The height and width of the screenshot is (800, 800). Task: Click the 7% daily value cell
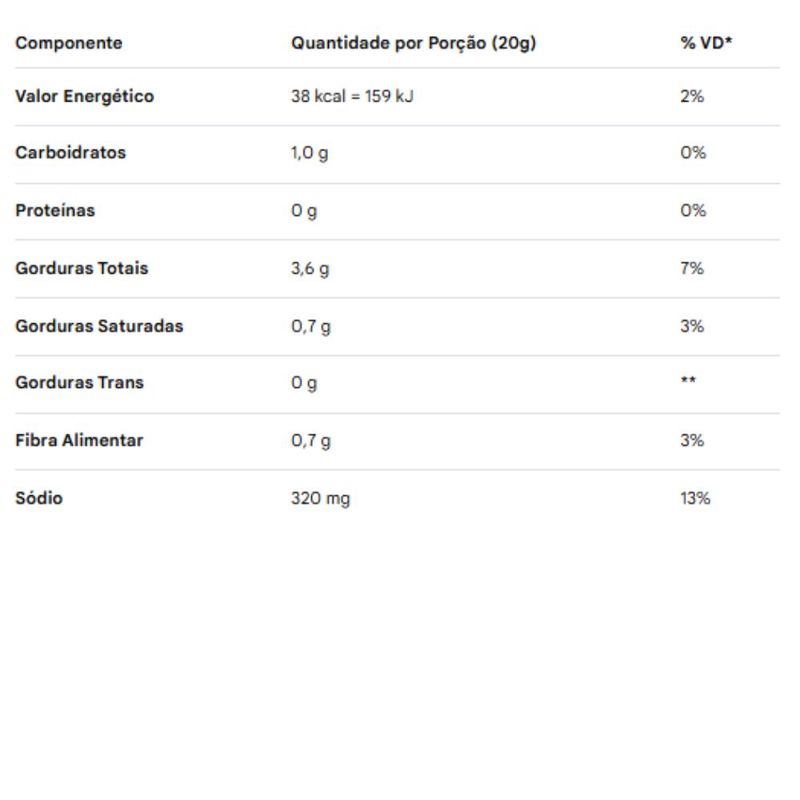tap(692, 268)
